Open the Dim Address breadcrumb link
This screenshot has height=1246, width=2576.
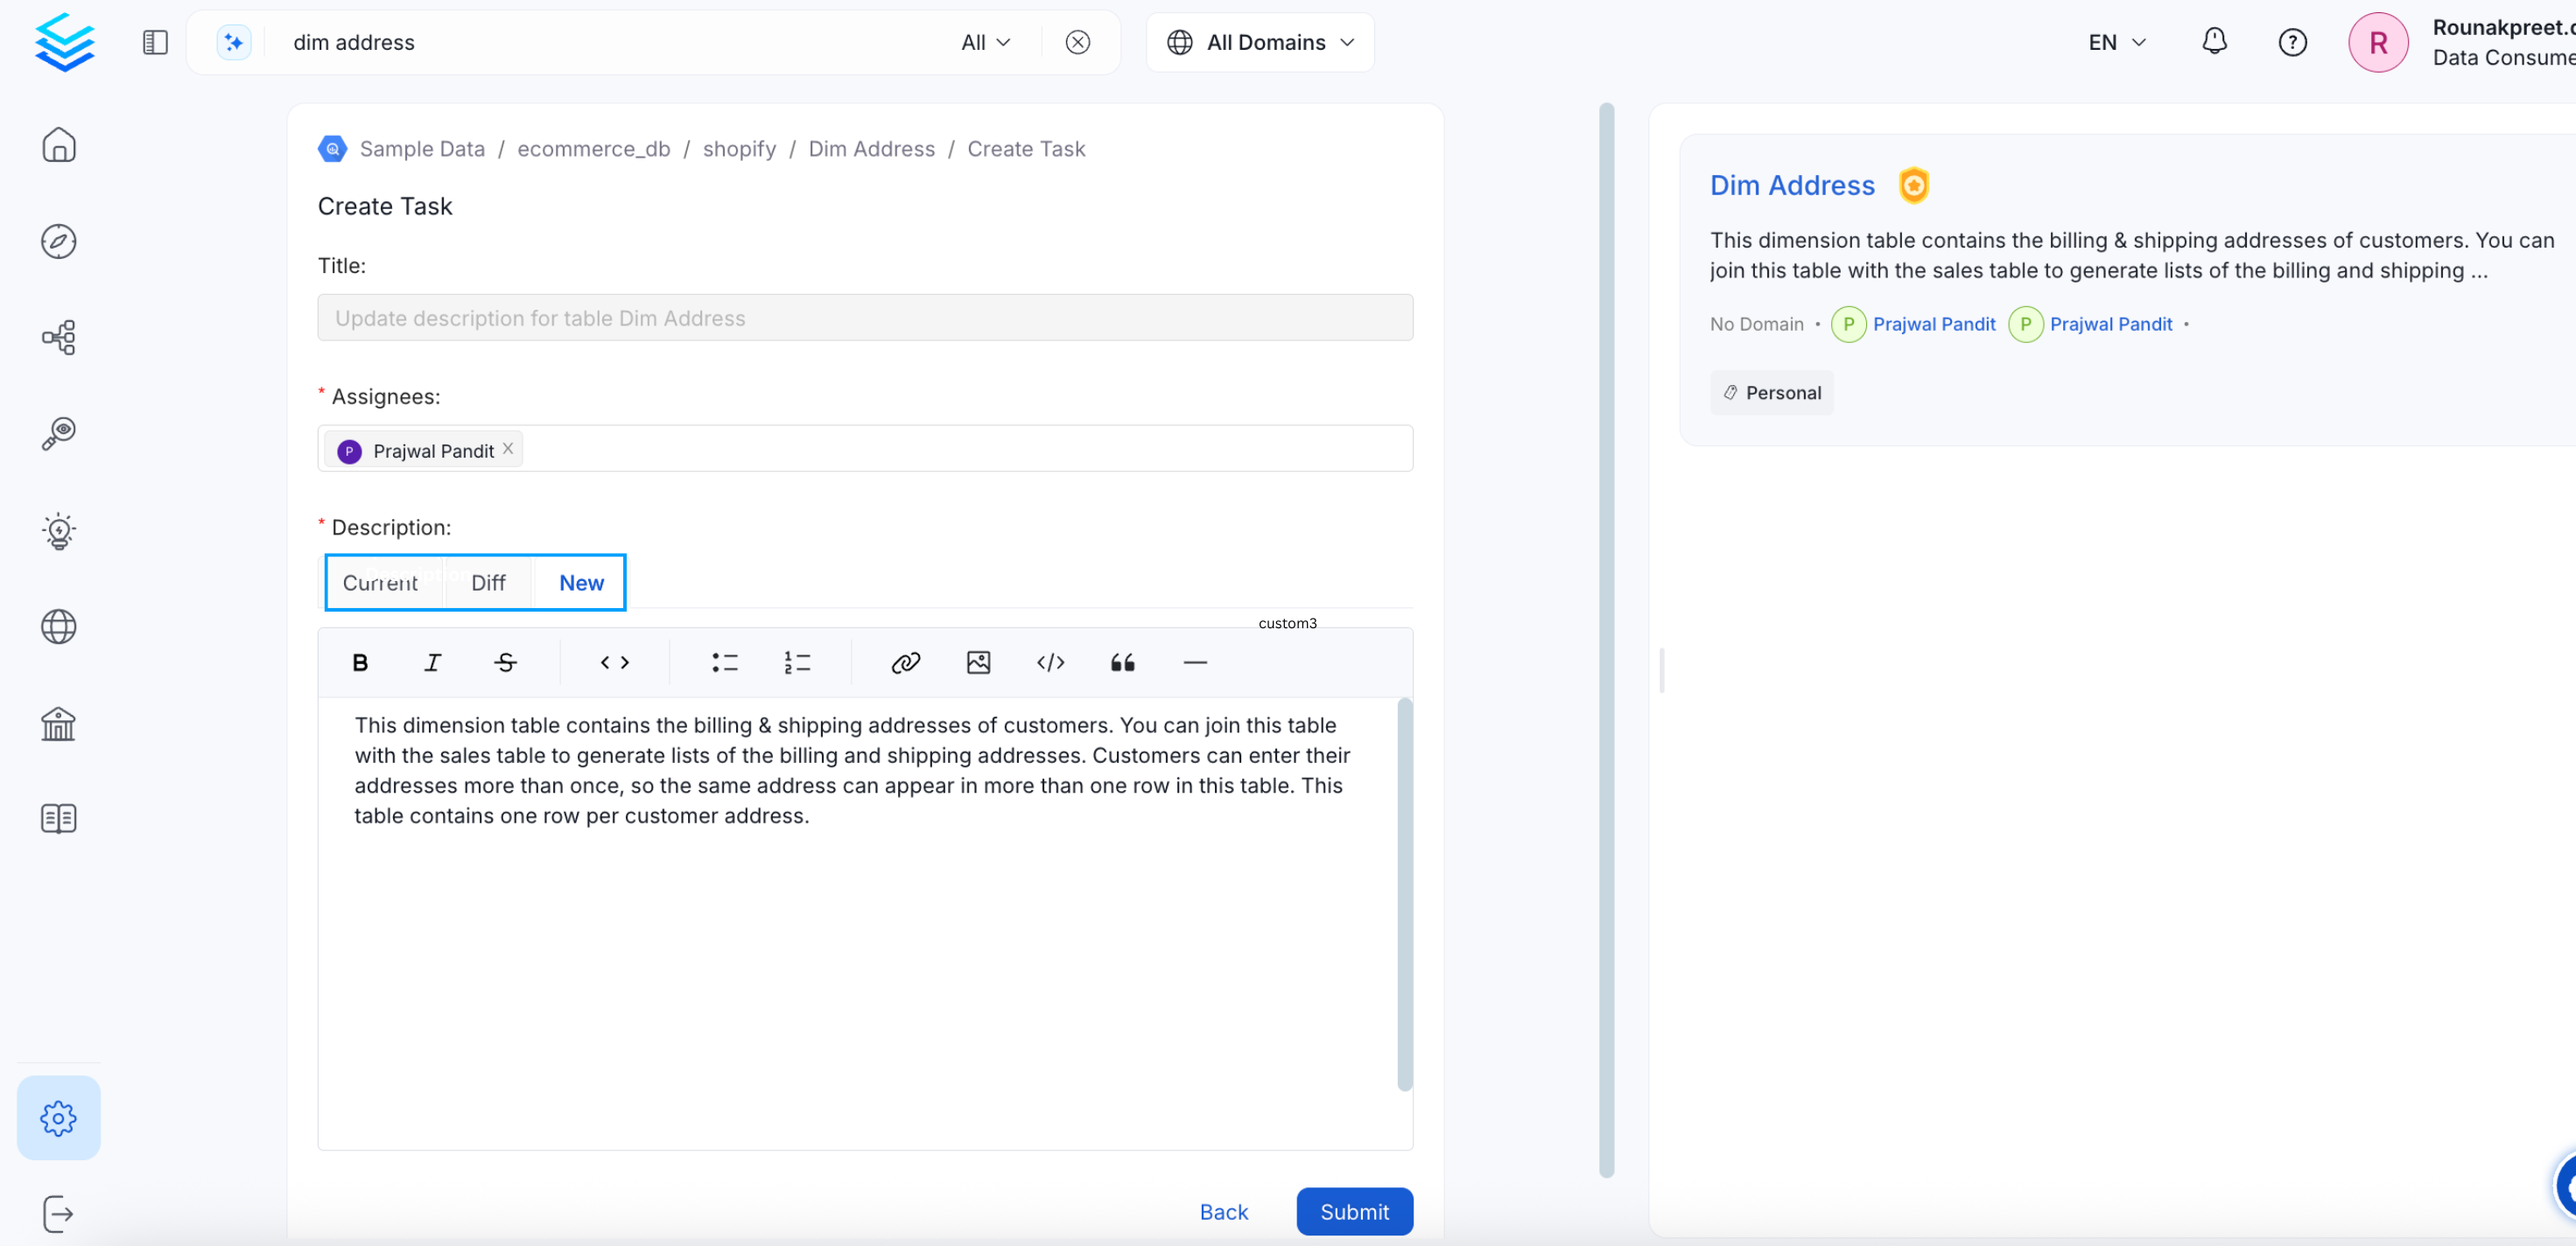[x=871, y=148]
